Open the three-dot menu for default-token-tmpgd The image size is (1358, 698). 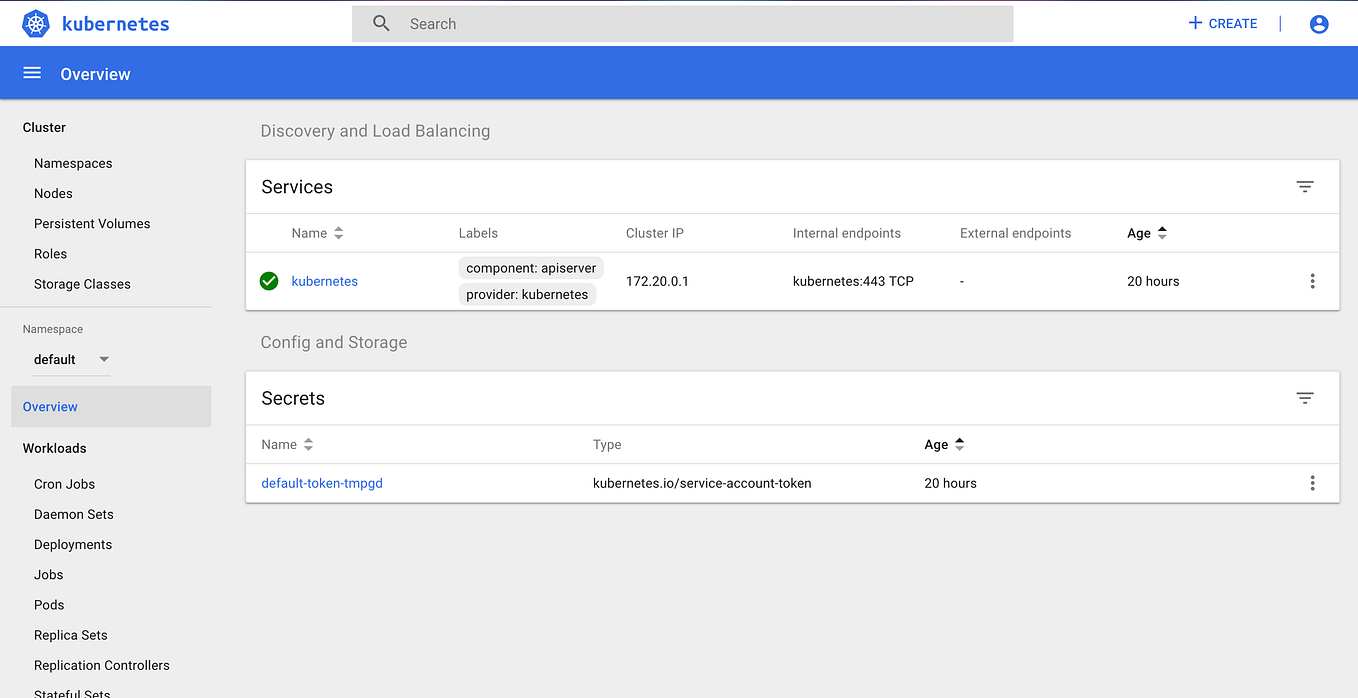point(1312,483)
